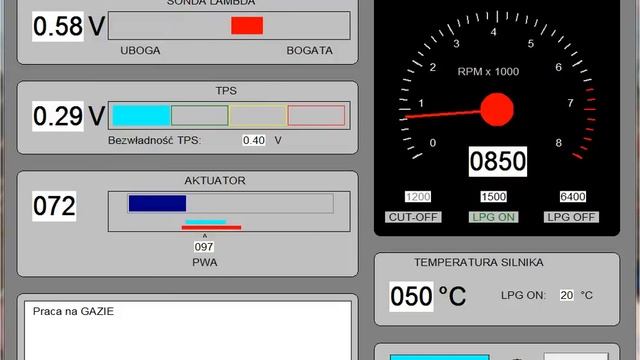Viewport: 640px width, 360px height.
Task: Click the RPM x 1000 label
Action: click(488, 72)
